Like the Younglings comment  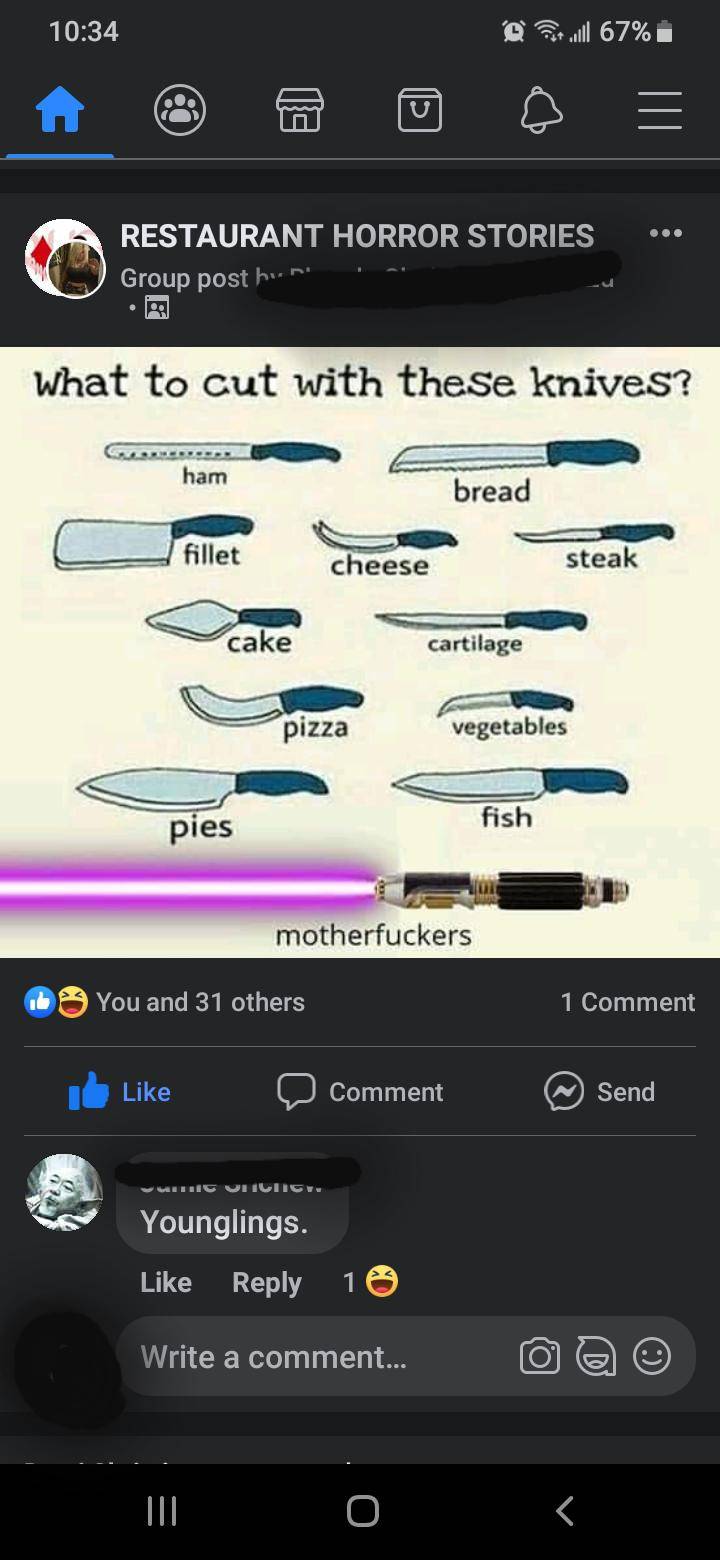[x=166, y=1282]
